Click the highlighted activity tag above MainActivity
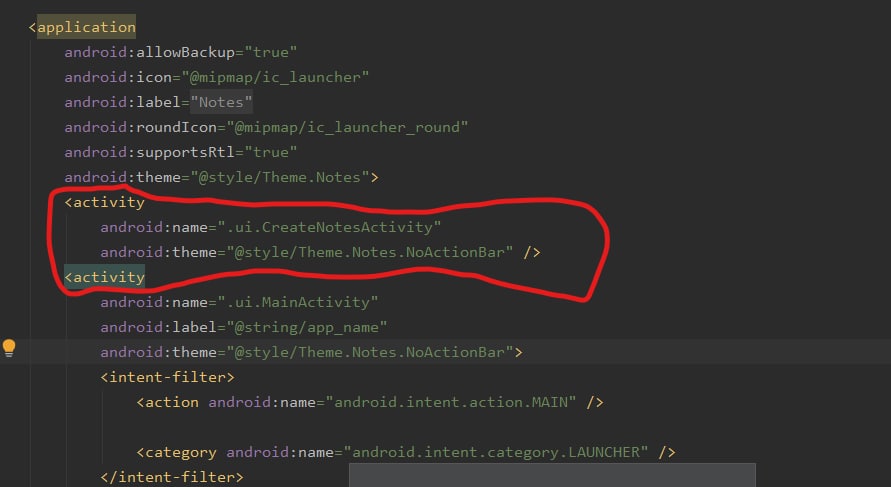The width and height of the screenshot is (891, 487). pos(105,277)
